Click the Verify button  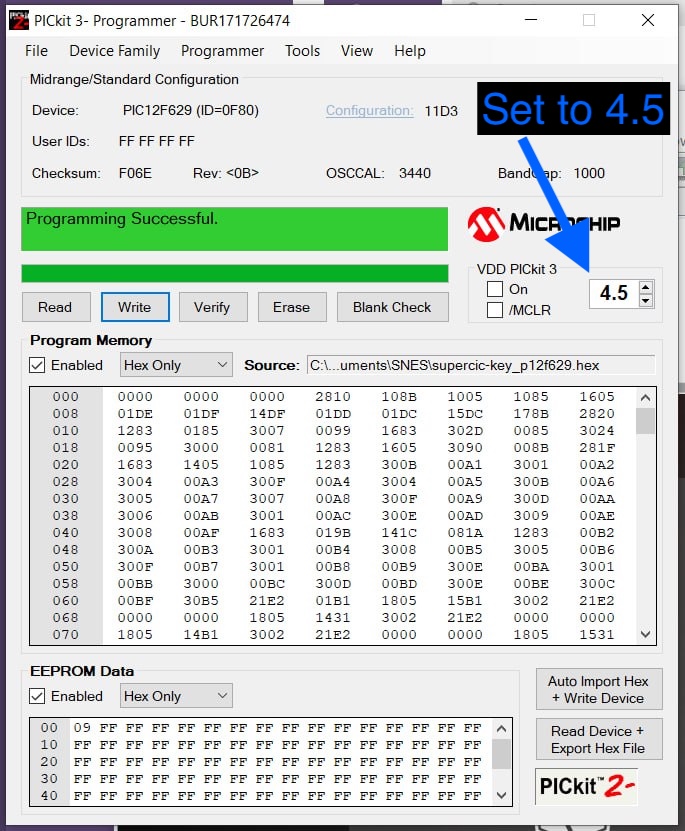212,307
